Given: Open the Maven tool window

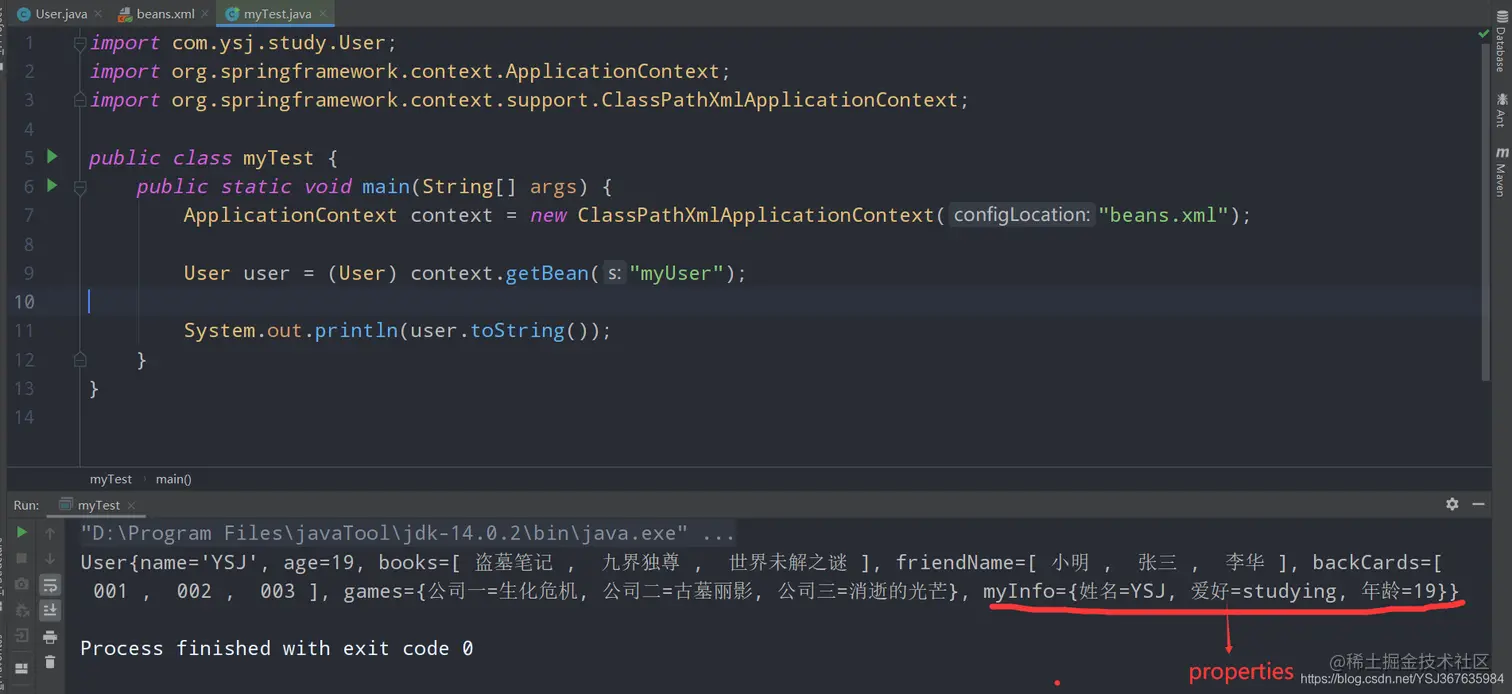Looking at the screenshot, I should pyautogui.click(x=1500, y=172).
